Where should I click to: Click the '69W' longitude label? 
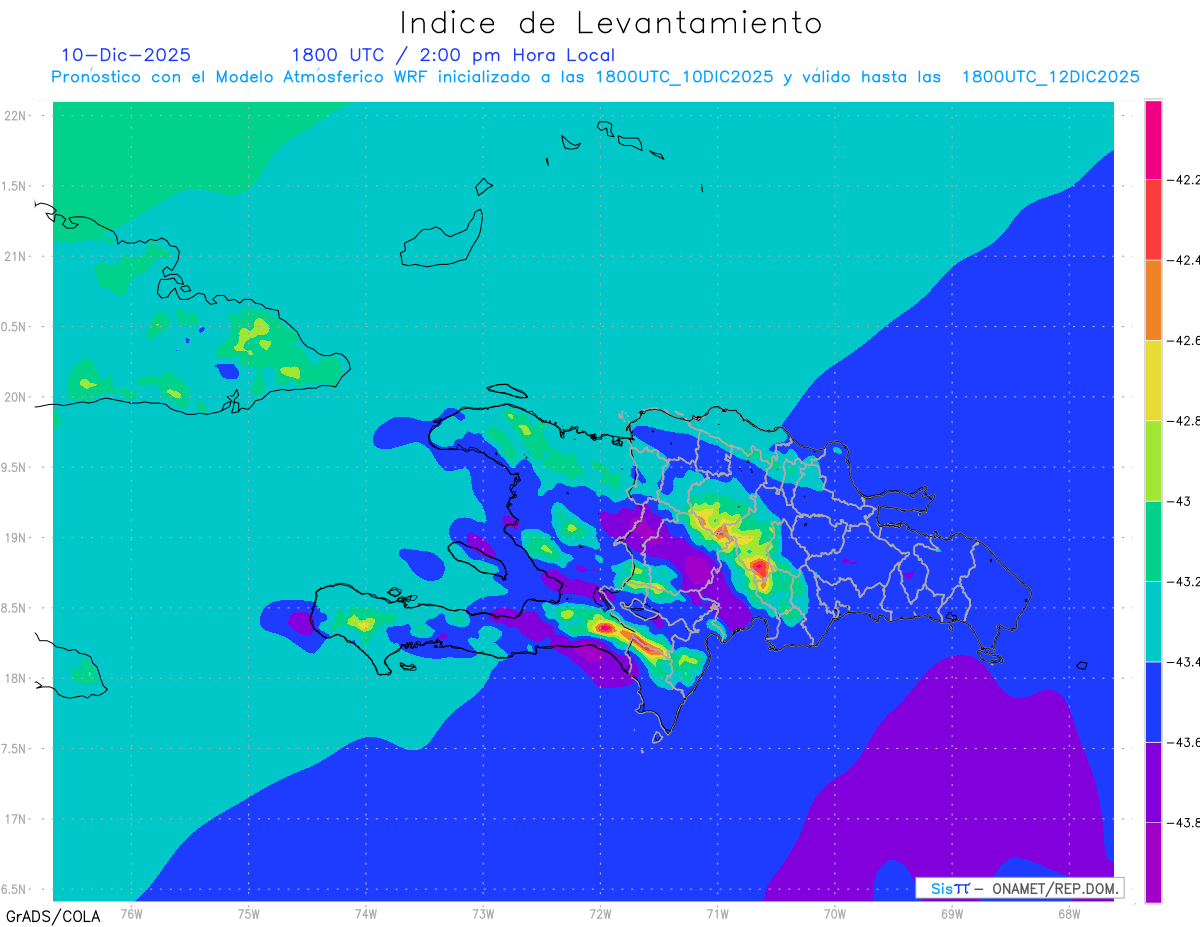point(952,913)
